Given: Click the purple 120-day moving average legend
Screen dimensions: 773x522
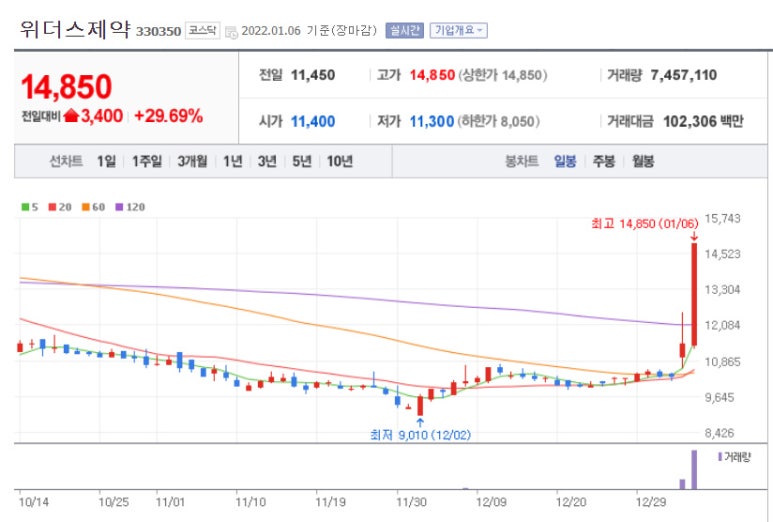Looking at the screenshot, I should coord(130,207).
